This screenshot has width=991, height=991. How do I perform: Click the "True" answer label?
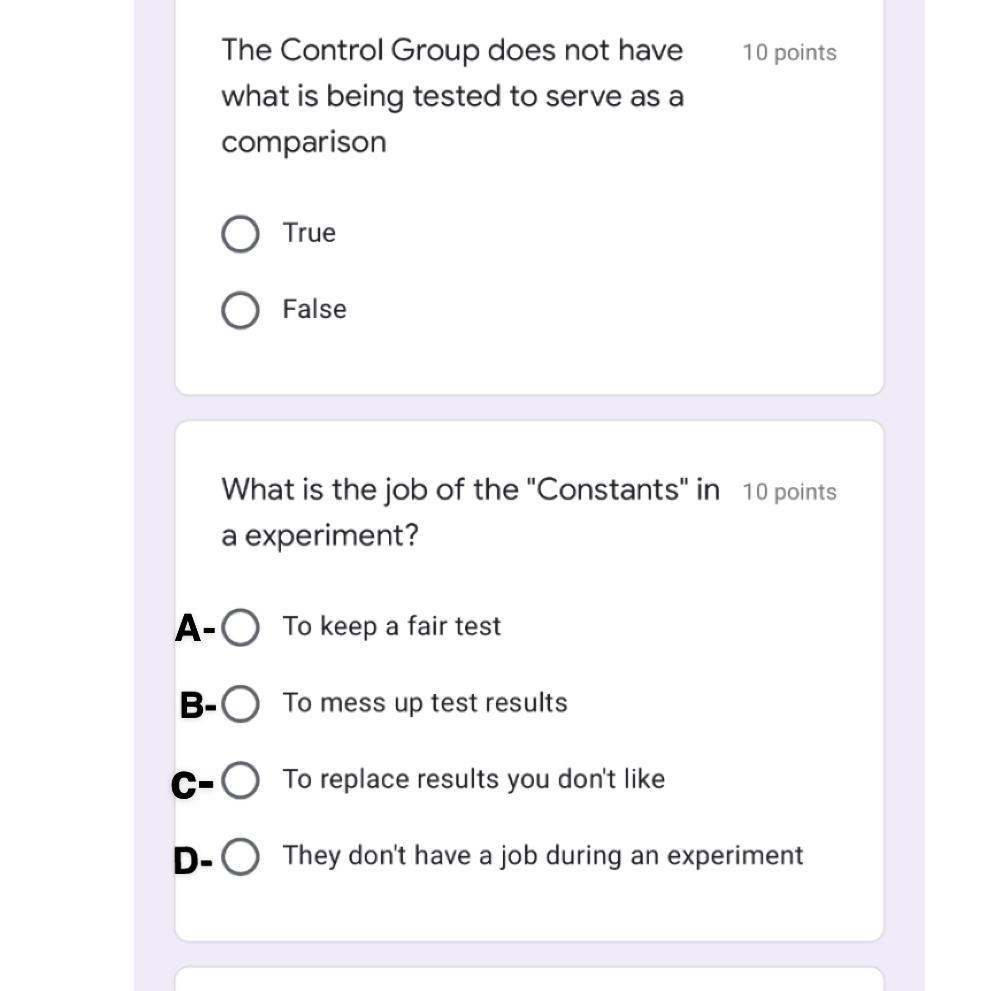click(x=309, y=233)
